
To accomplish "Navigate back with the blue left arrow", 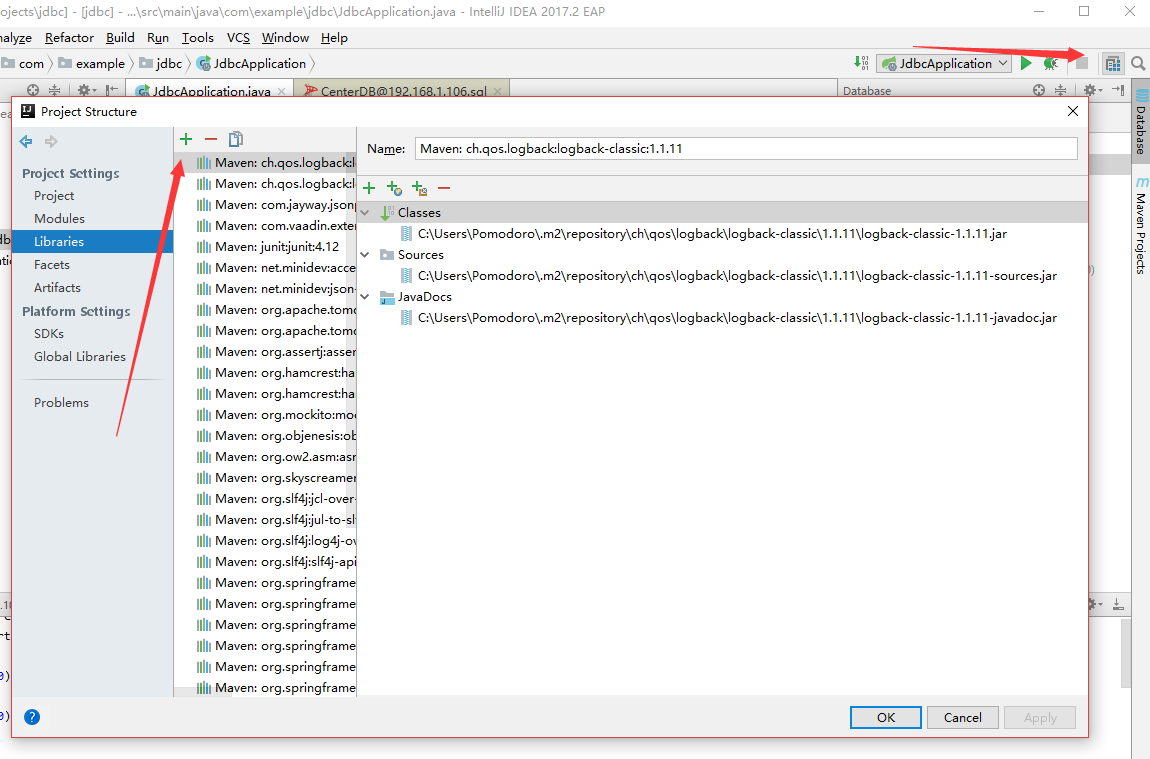I will point(26,142).
